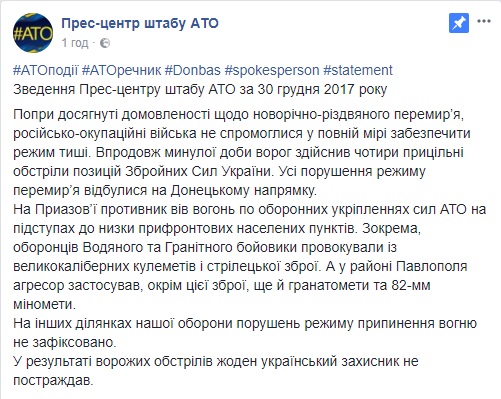Click the headline "Зведення Прес-центру штабу АТО"
The image size is (501, 399).
124,89
